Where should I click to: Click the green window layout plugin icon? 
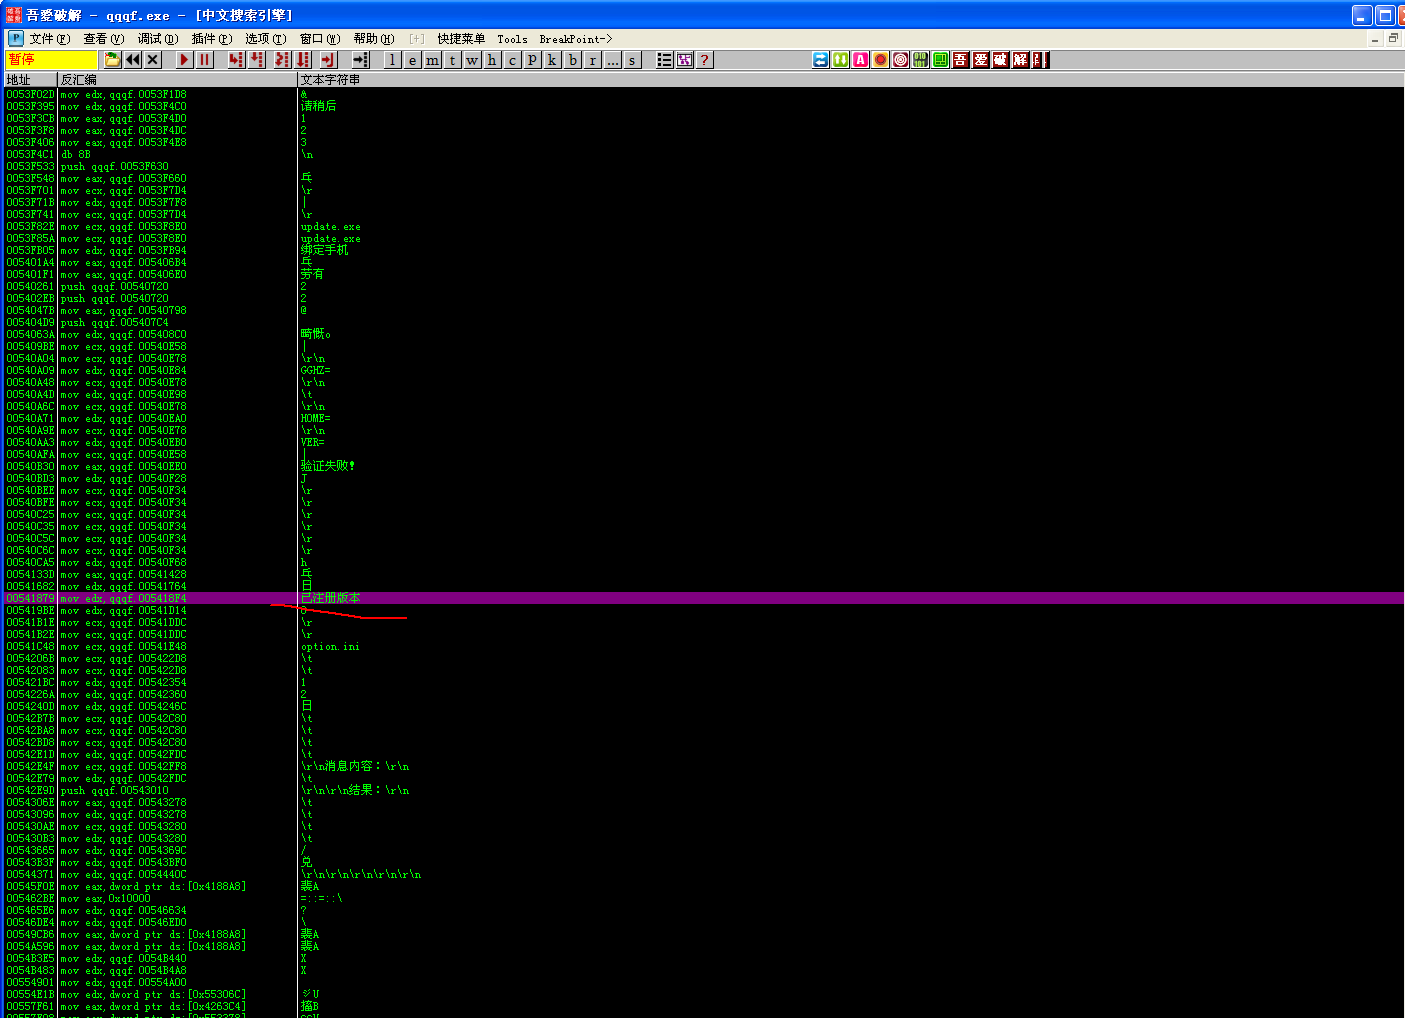click(x=941, y=60)
